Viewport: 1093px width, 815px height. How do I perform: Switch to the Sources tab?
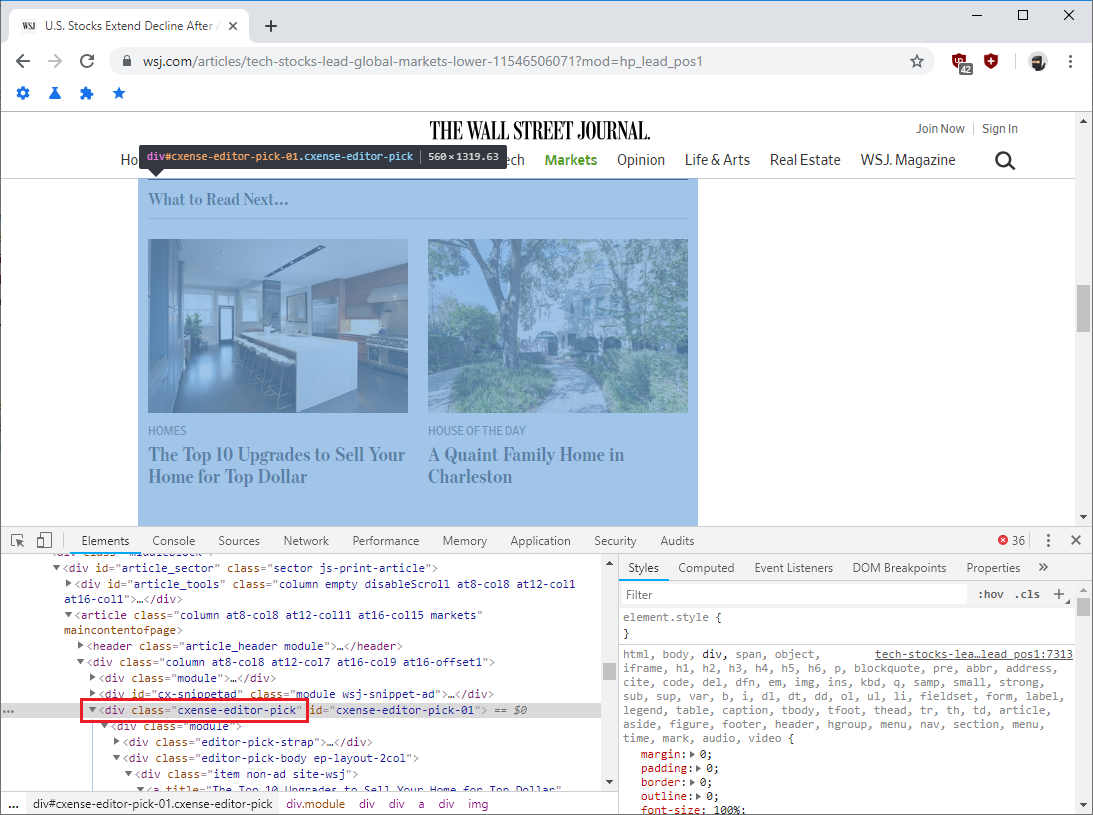(239, 541)
